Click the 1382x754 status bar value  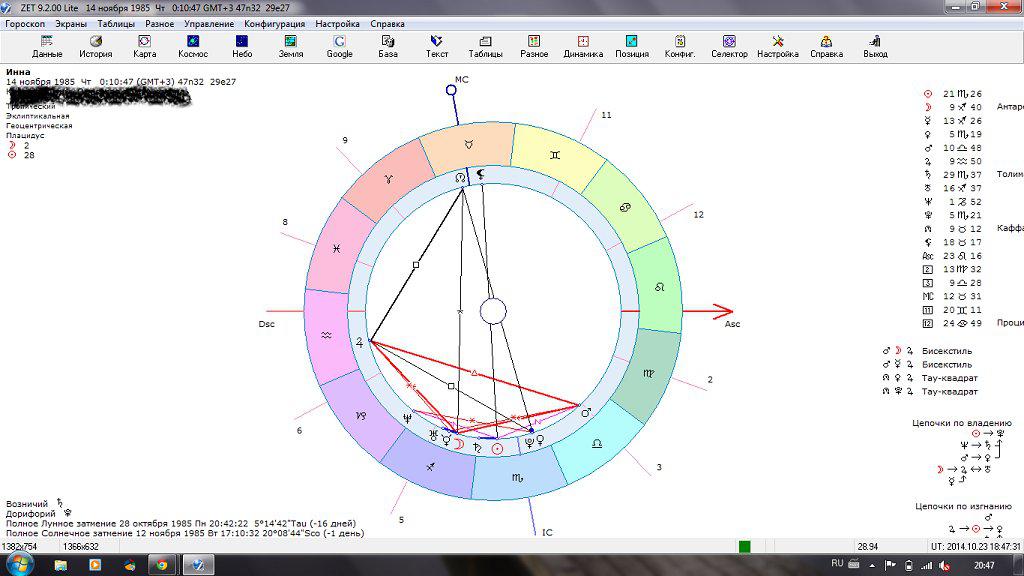[20, 547]
